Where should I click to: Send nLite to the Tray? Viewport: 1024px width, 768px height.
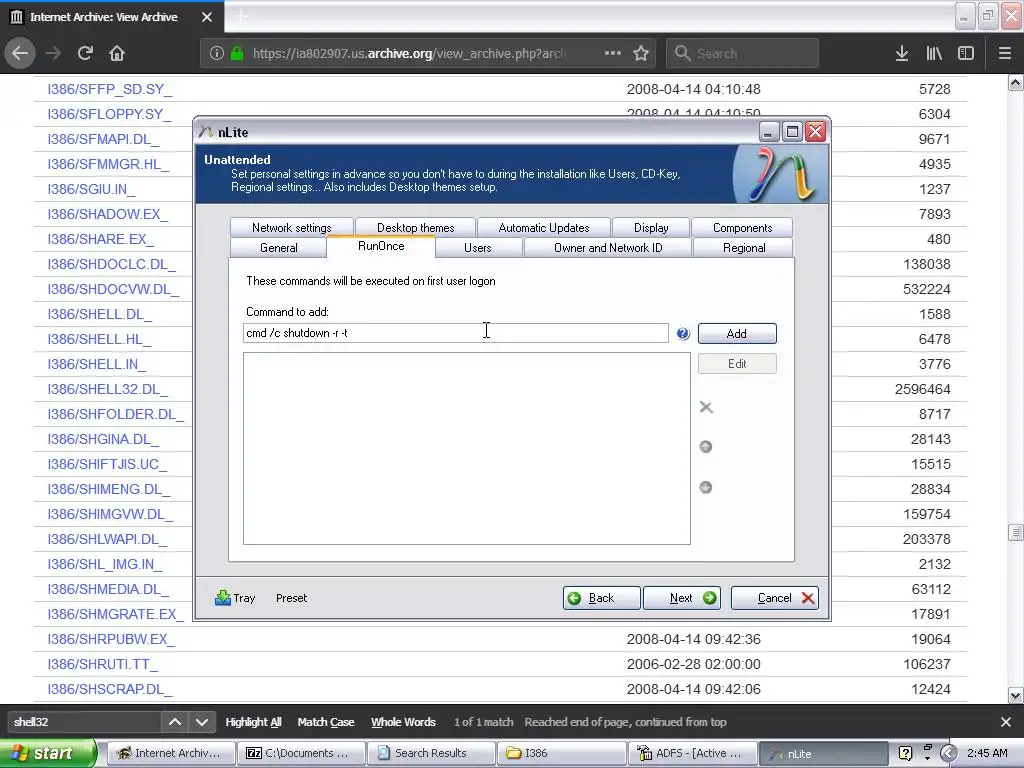click(x=235, y=598)
